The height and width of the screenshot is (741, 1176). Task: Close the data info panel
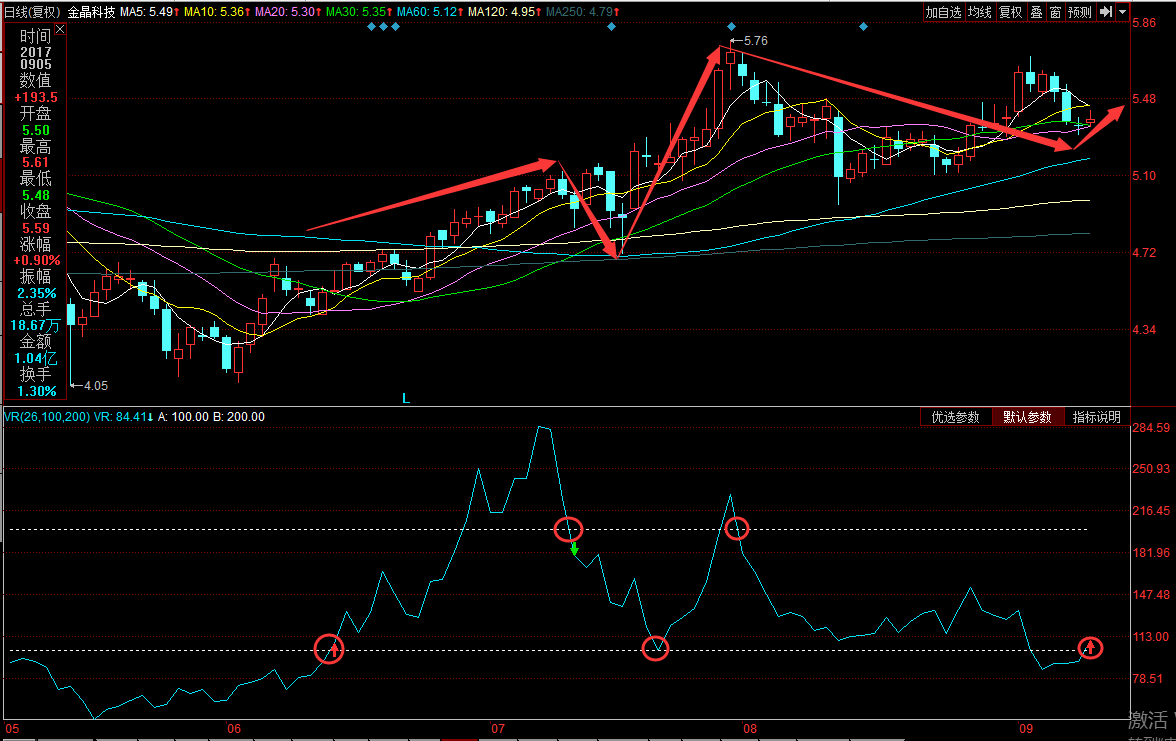click(x=60, y=29)
